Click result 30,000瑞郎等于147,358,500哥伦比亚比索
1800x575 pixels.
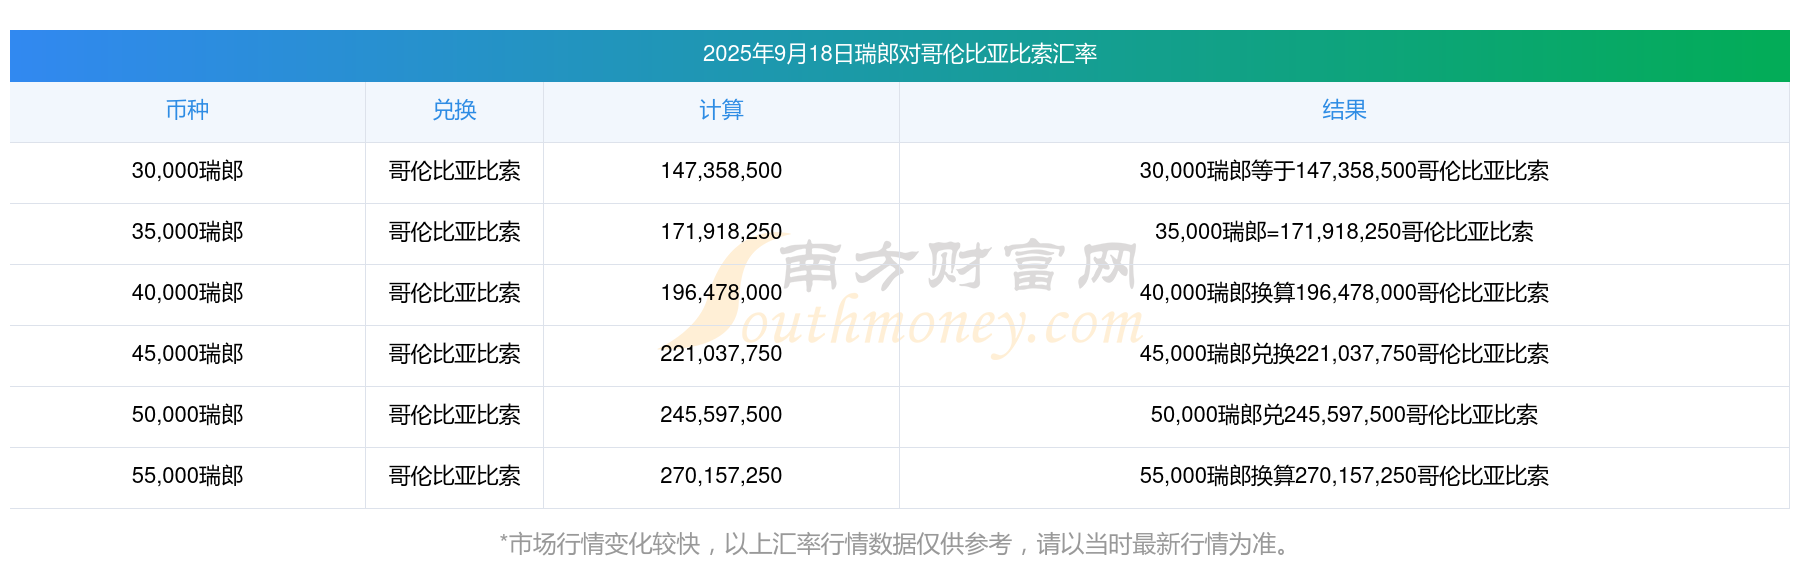point(1344,171)
